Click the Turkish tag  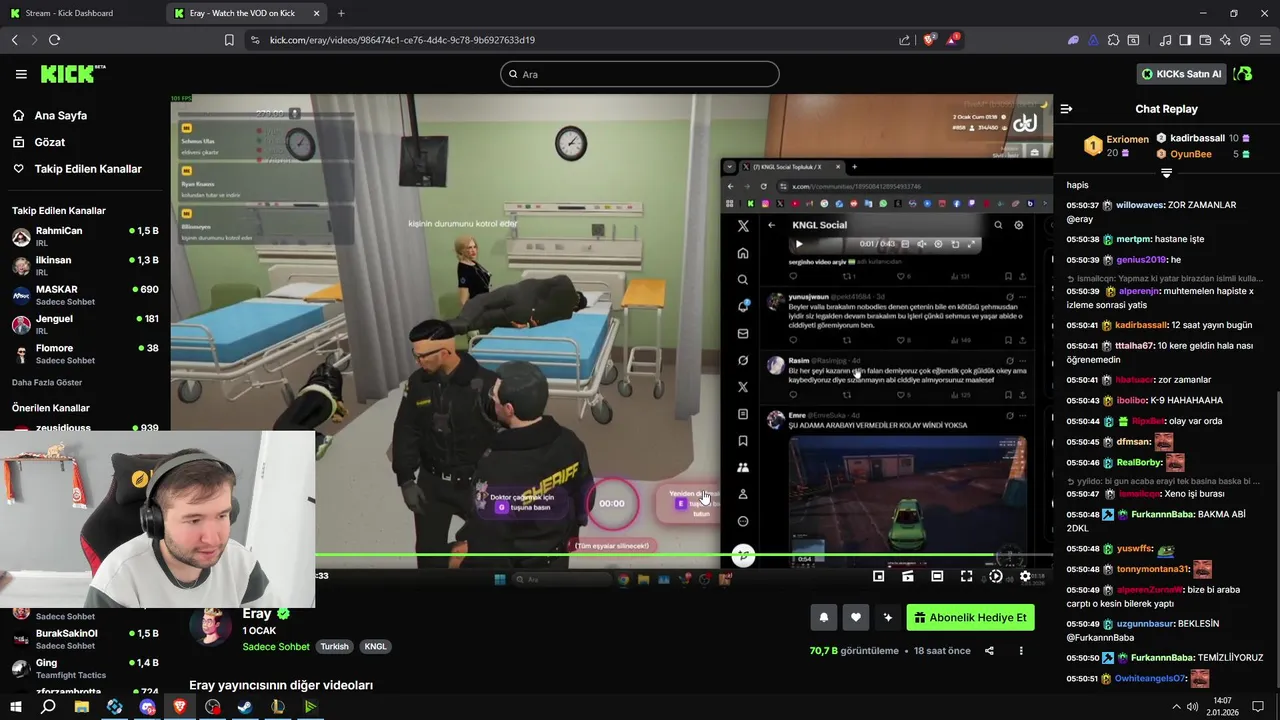pyautogui.click(x=334, y=647)
